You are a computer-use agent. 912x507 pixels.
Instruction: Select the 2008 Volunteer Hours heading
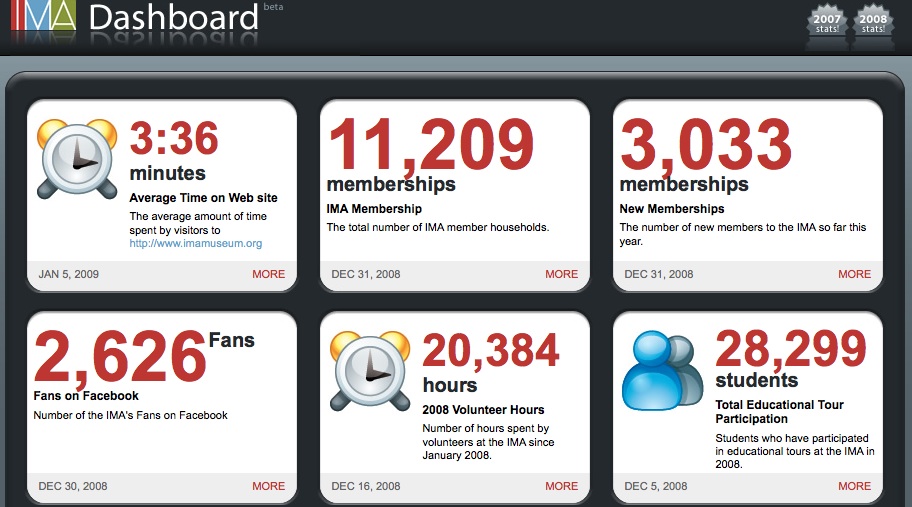(483, 410)
